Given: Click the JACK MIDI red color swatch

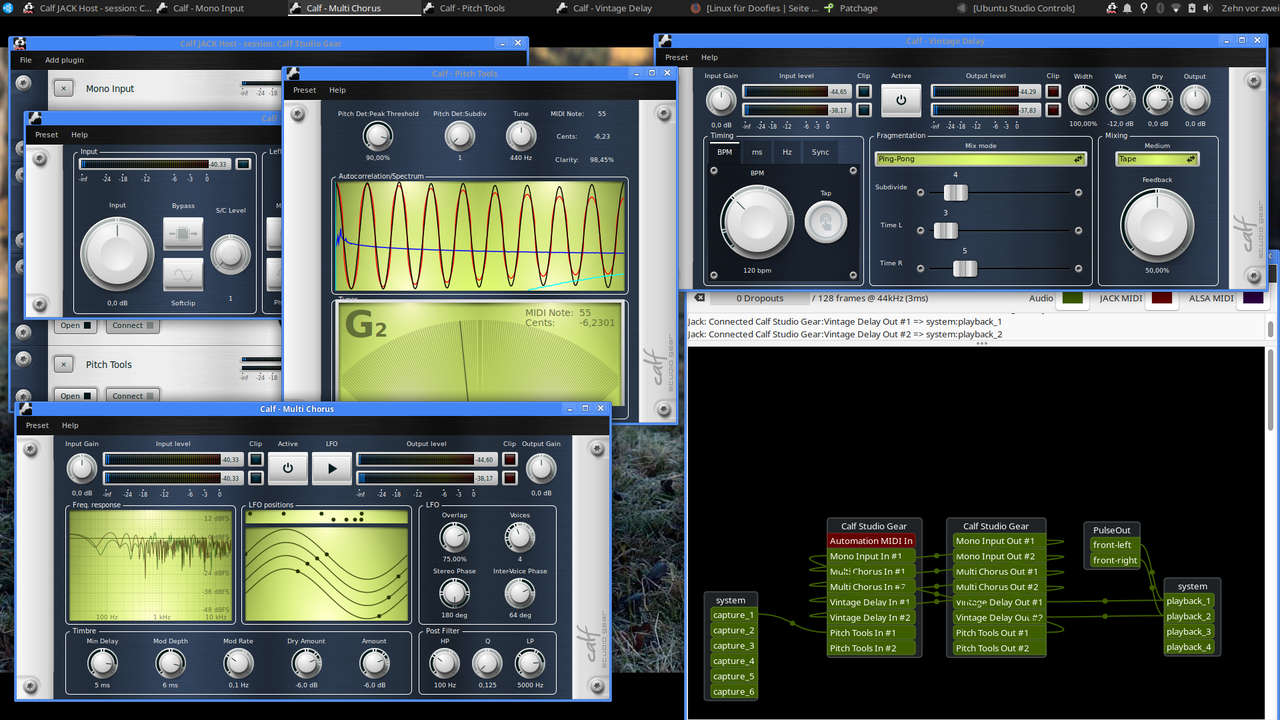Looking at the screenshot, I should point(1162,298).
